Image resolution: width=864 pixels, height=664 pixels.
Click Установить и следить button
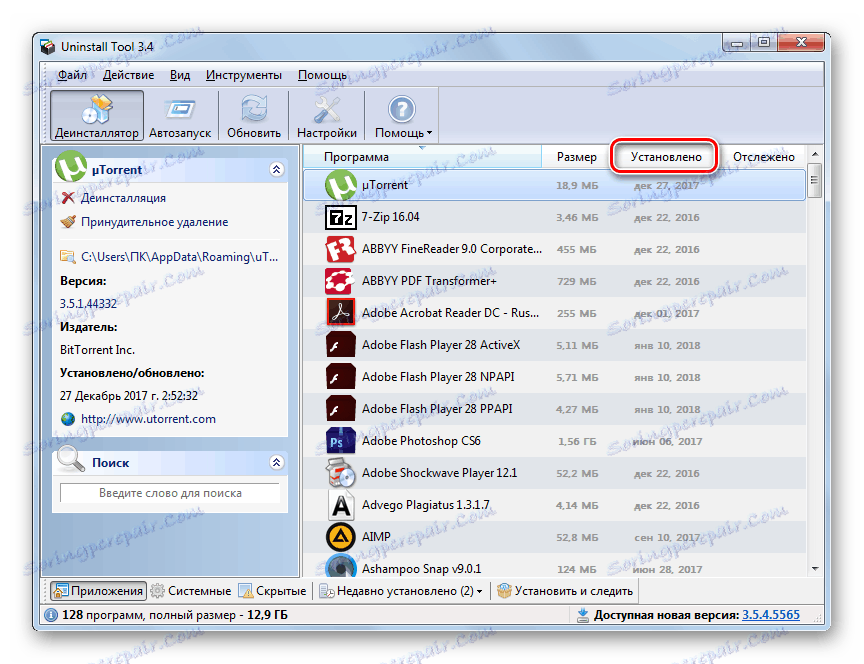coord(565,591)
